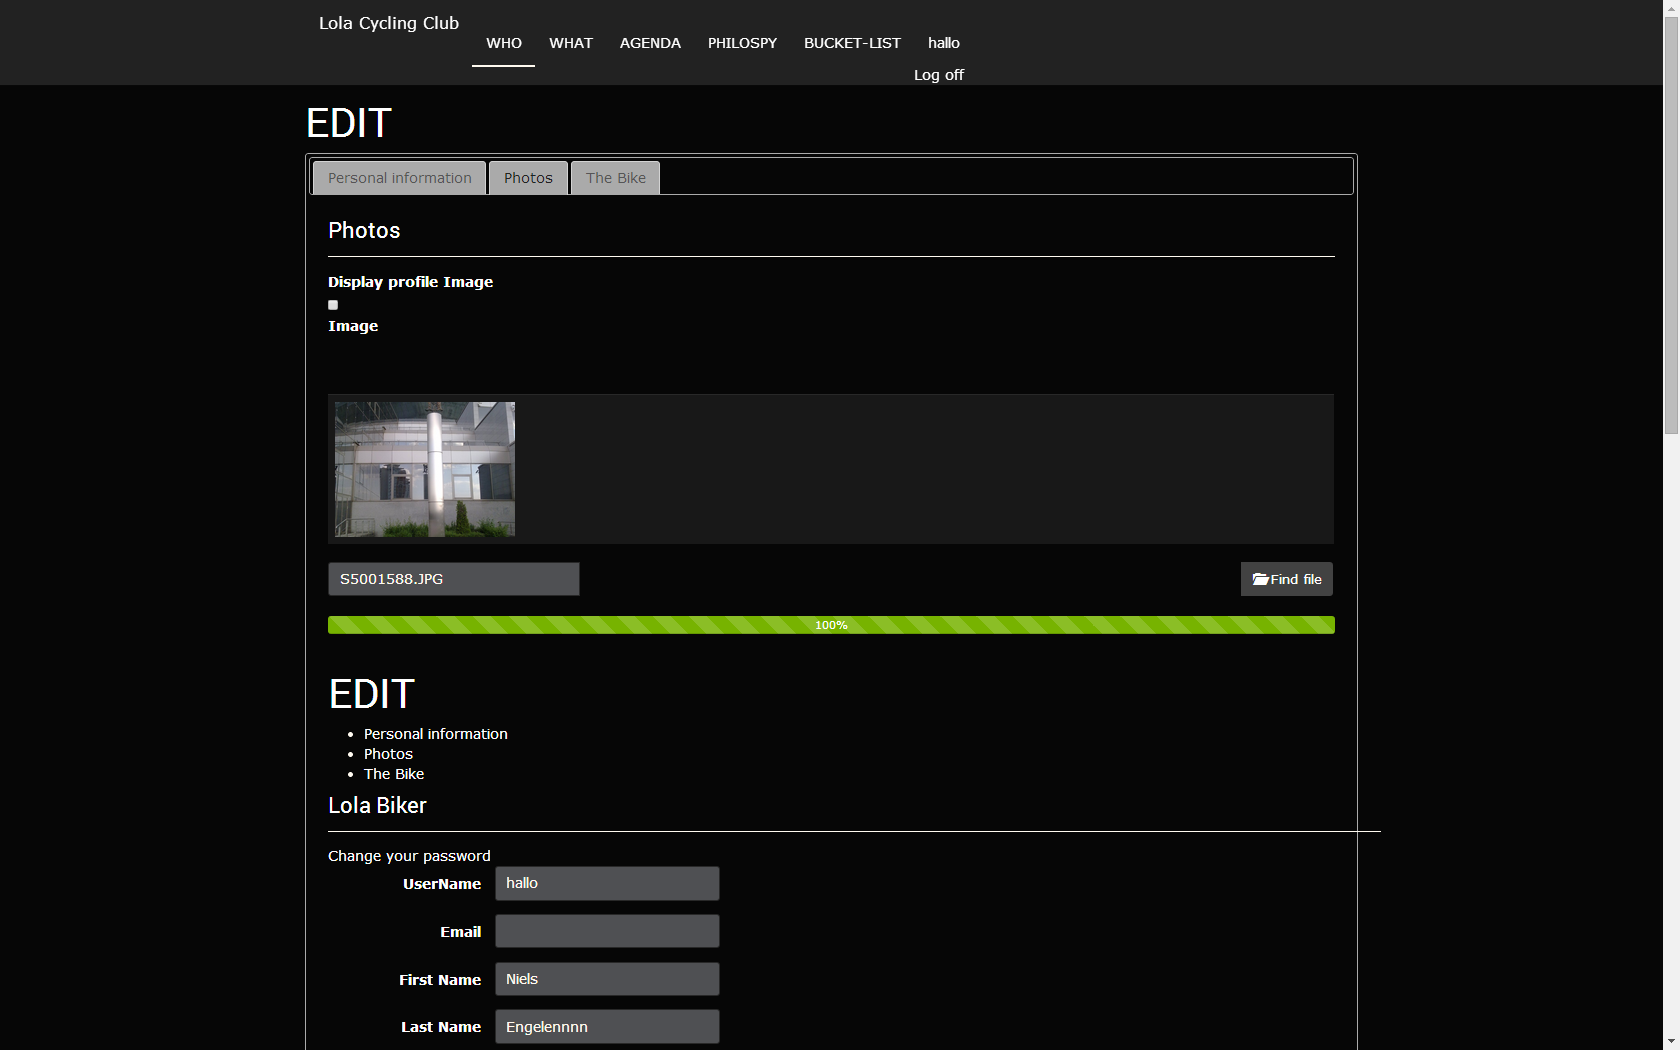This screenshot has width=1680, height=1050.
Task: Click into the empty Email field
Action: click(x=607, y=931)
